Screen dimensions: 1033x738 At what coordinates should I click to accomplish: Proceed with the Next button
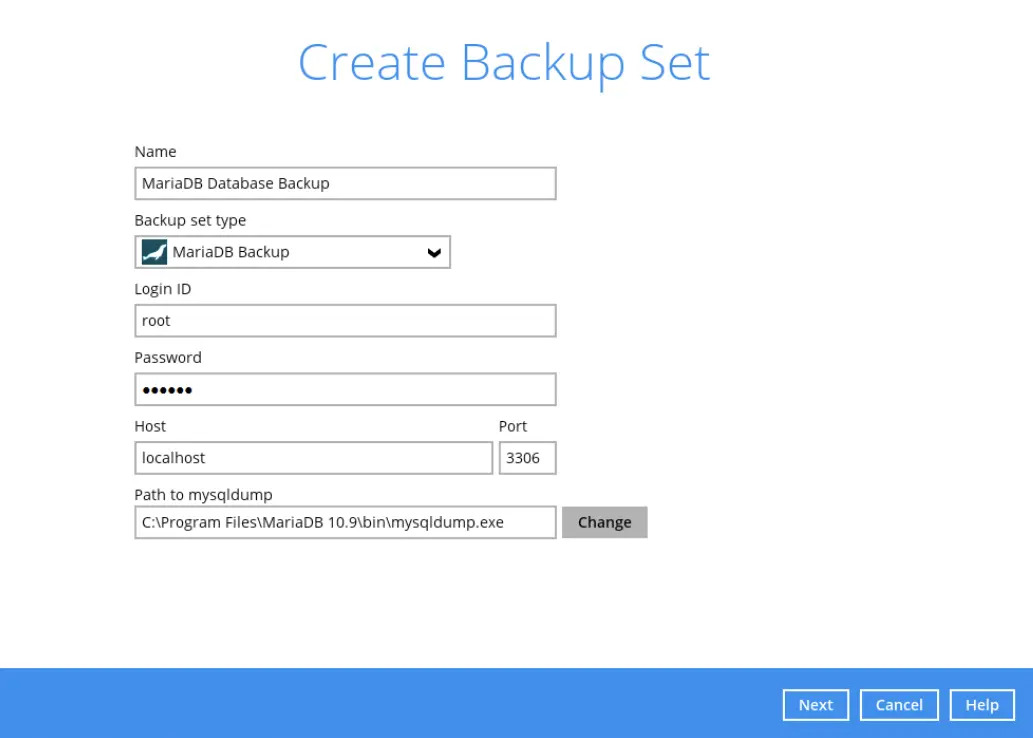click(815, 705)
